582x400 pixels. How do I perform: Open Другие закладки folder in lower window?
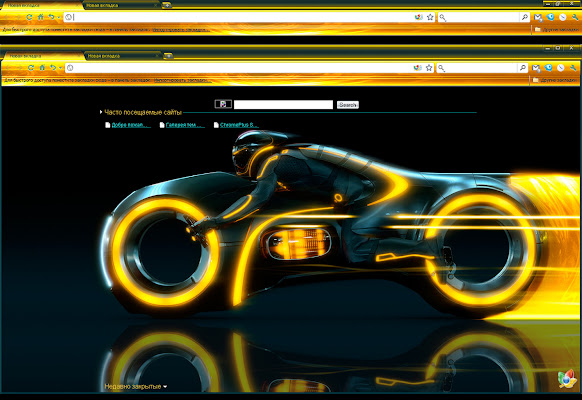tap(555, 80)
